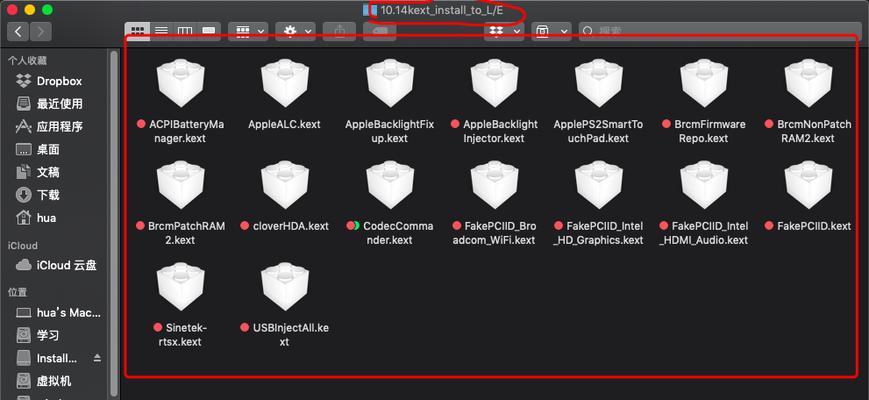
Task: Select BrcmNonPatchRAM2.kext file icon
Action: pos(808,83)
